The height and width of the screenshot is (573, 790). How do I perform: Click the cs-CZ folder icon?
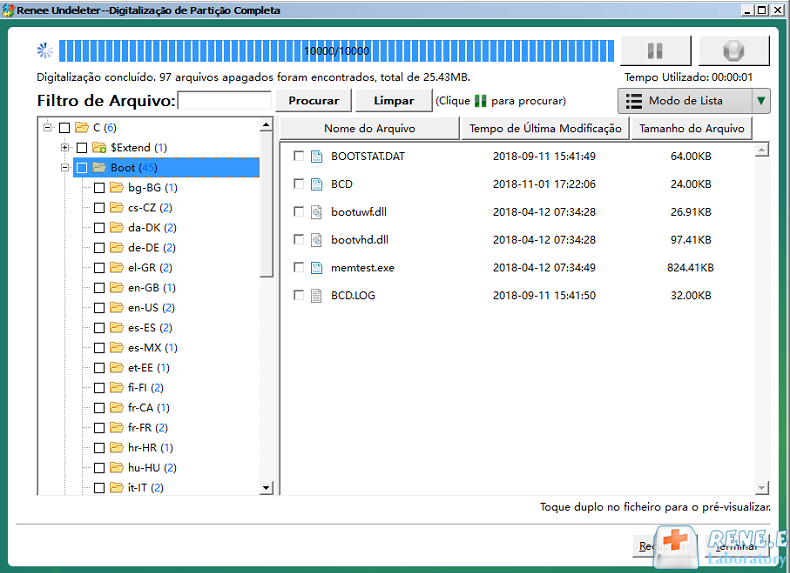click(117, 207)
